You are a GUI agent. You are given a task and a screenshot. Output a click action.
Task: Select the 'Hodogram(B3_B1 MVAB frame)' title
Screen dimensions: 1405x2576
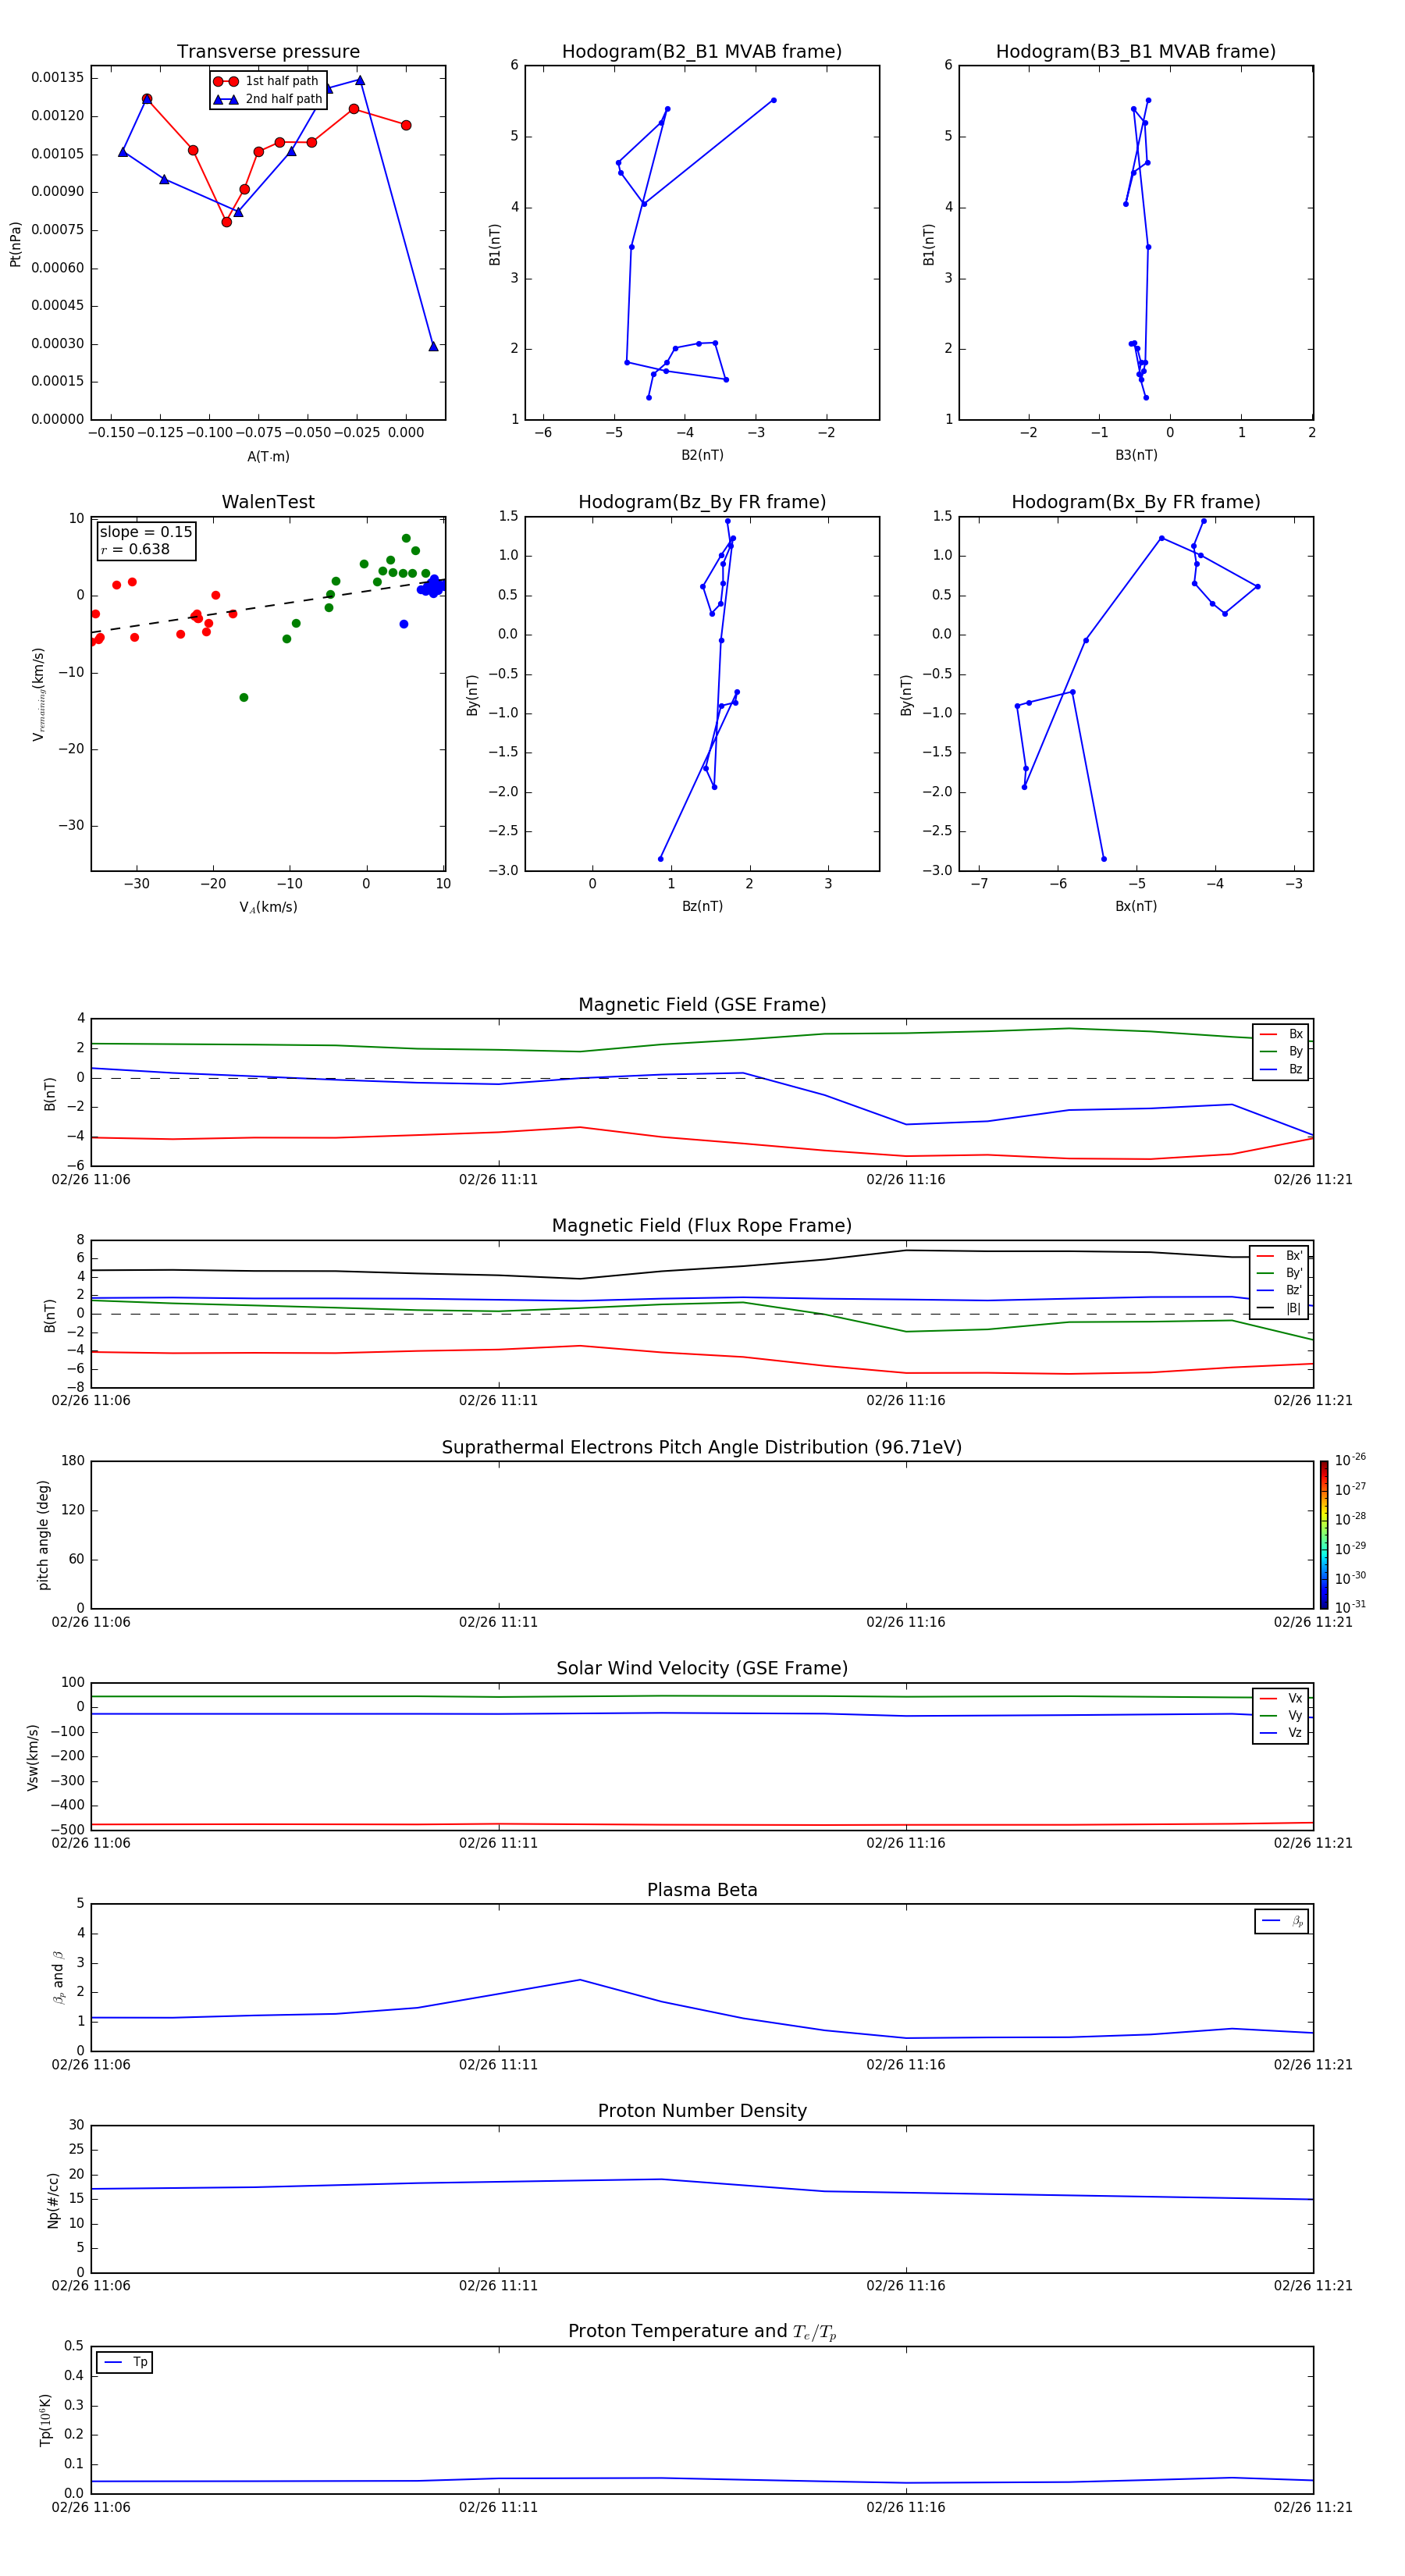tap(1136, 52)
